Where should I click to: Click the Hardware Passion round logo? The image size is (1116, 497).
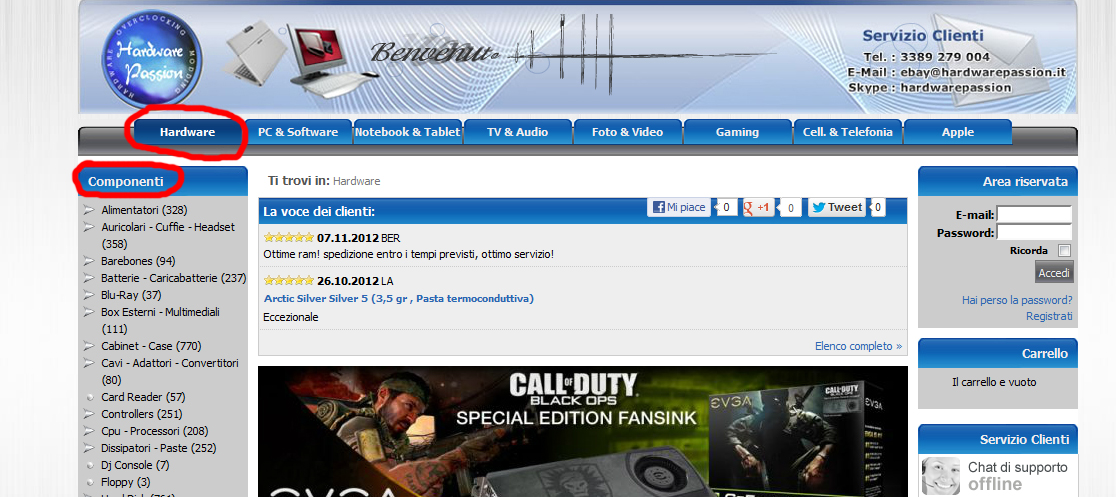click(x=151, y=59)
